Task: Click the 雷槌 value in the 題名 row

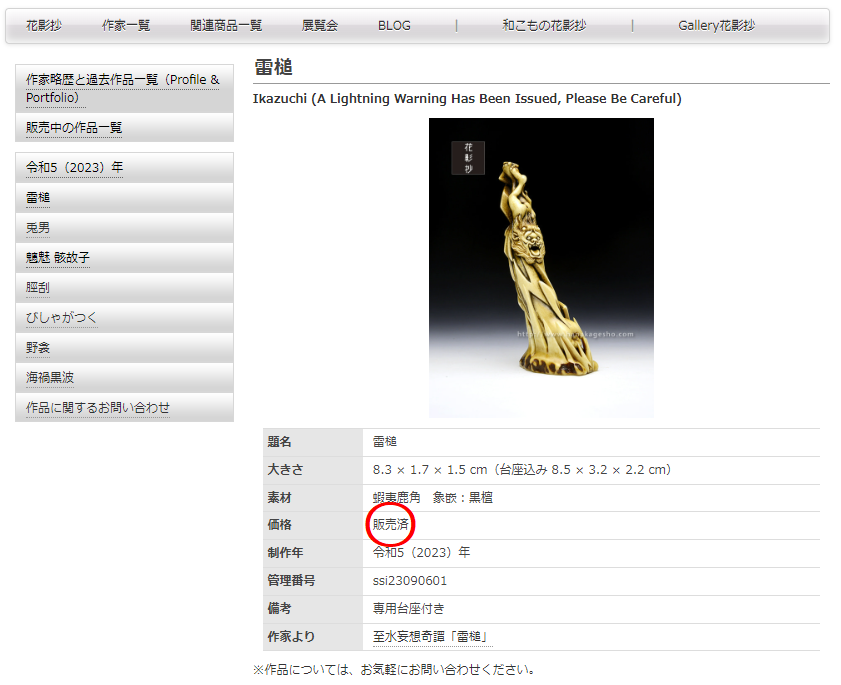Action: pos(385,442)
